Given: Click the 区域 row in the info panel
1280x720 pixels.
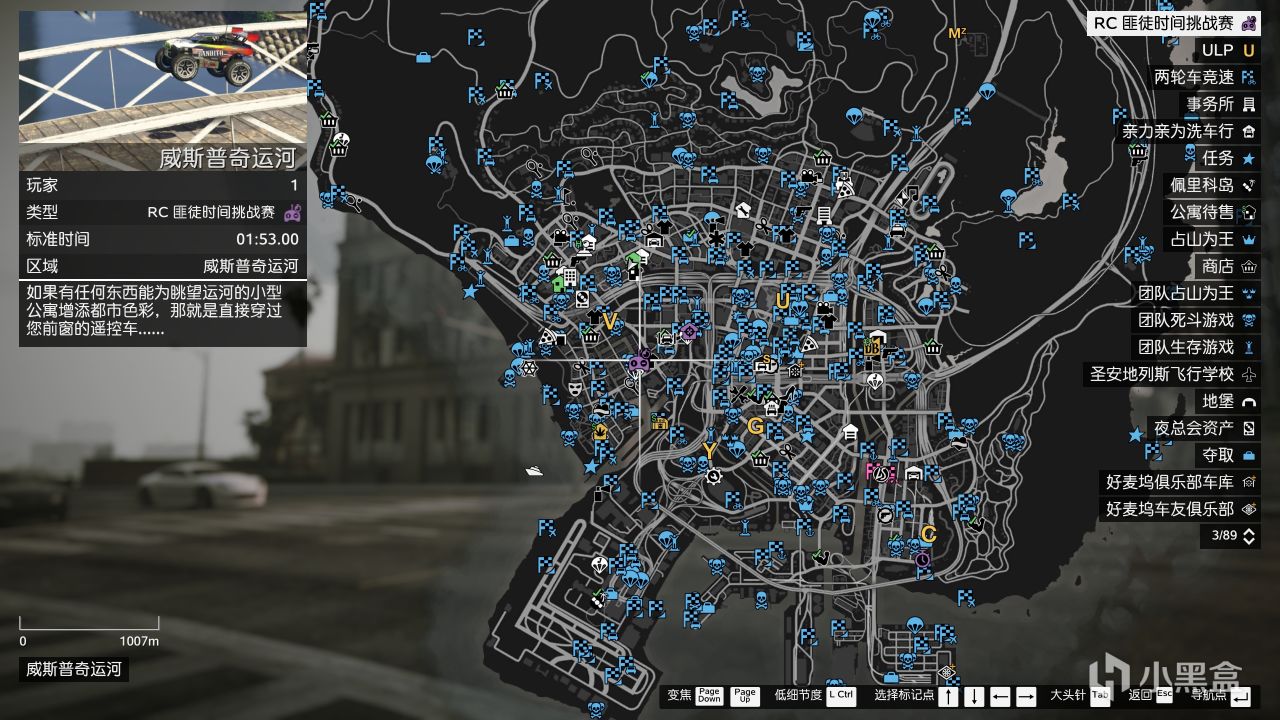Looking at the screenshot, I should 163,266.
